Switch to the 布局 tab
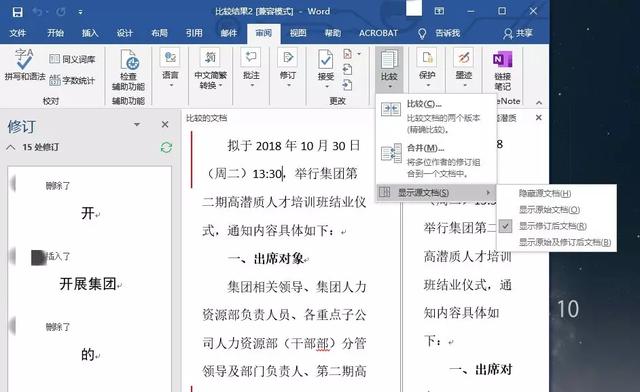The height and width of the screenshot is (392, 640). [159, 33]
